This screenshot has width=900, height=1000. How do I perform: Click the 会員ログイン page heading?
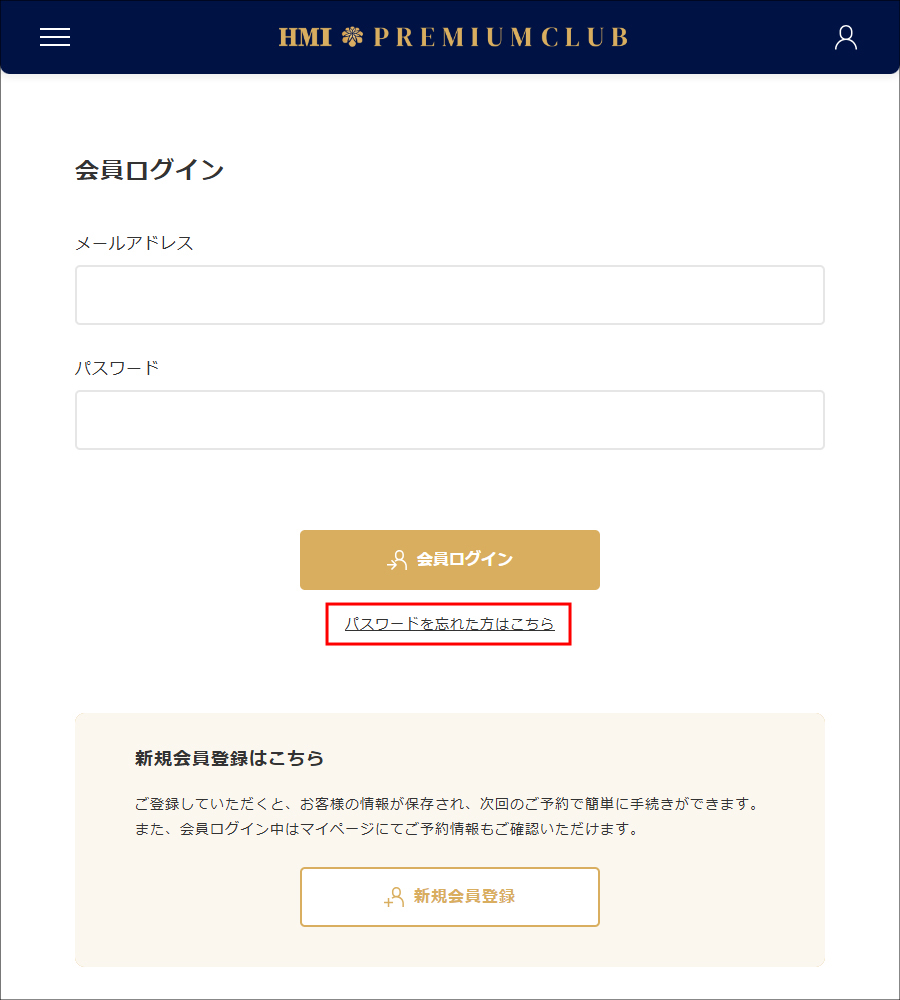tap(149, 170)
